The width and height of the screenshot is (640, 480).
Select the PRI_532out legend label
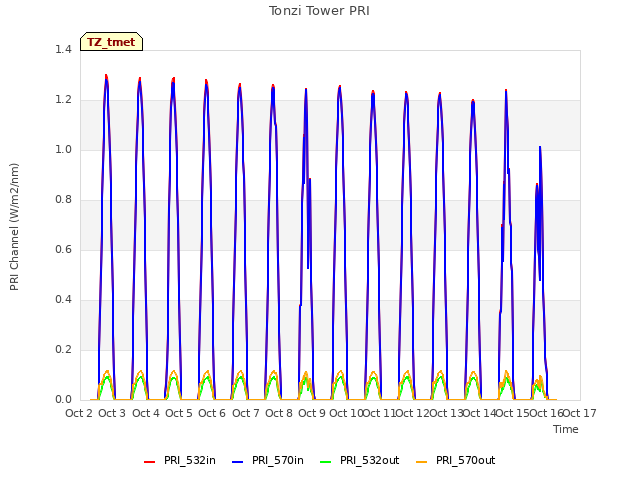(x=369, y=461)
